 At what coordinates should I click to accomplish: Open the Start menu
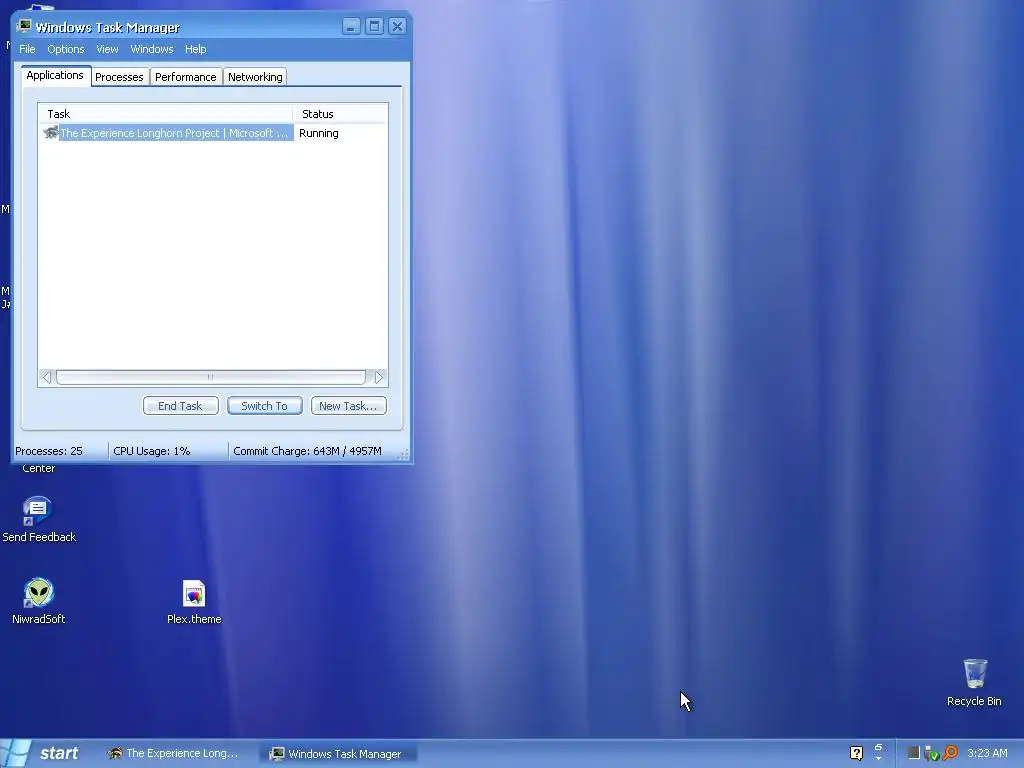40,753
